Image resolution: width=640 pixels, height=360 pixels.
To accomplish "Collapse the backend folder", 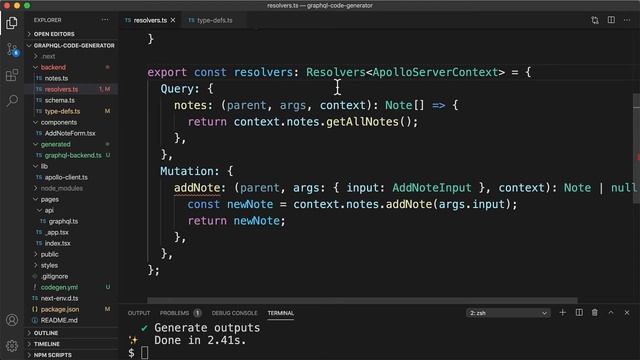I will (x=53, y=67).
